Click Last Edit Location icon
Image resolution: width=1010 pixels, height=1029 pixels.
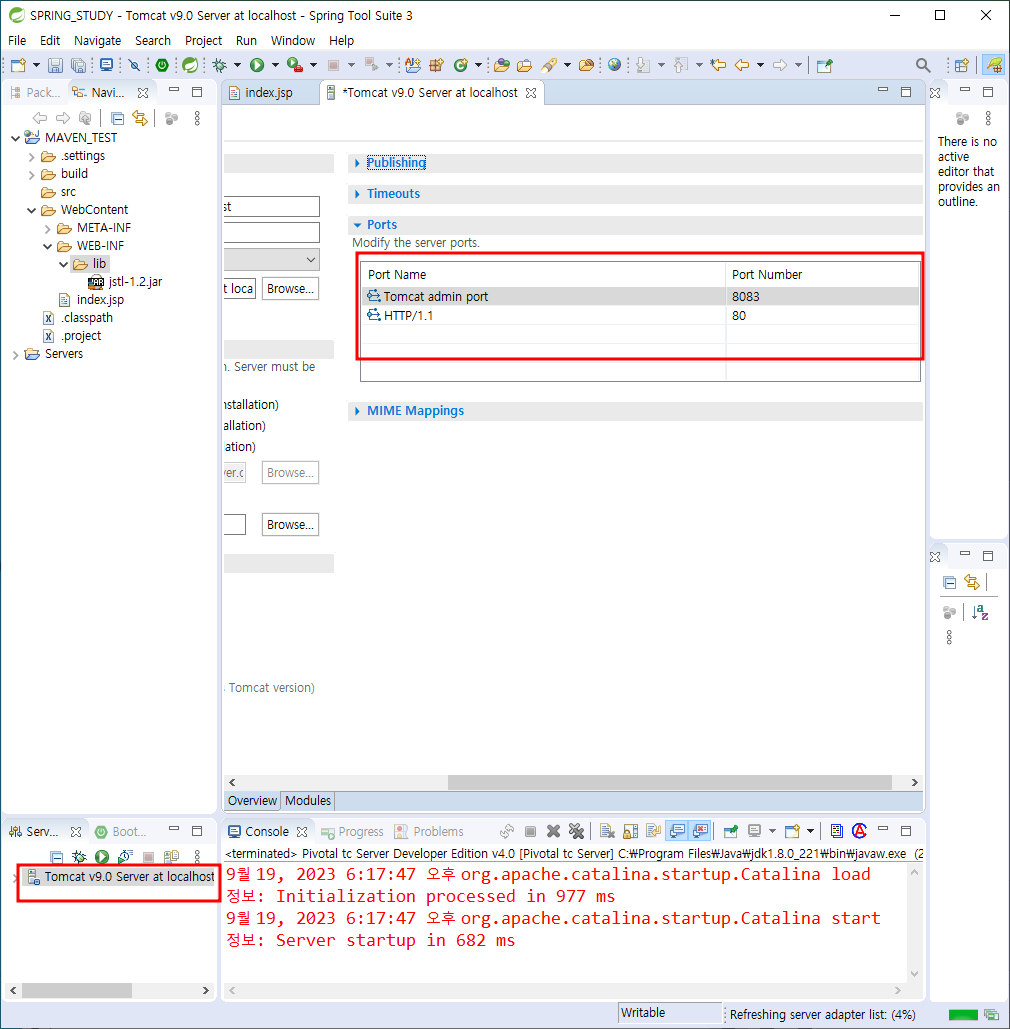(719, 65)
